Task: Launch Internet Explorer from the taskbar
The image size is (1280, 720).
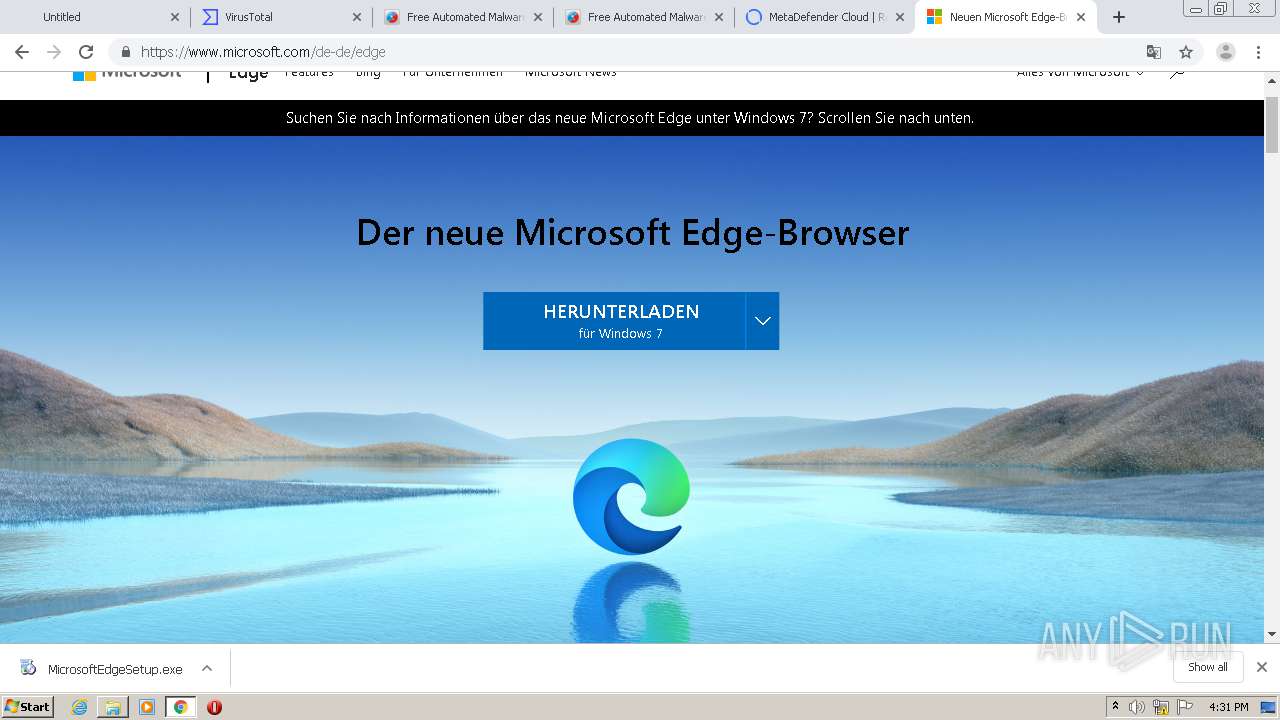Action: pyautogui.click(x=80, y=707)
